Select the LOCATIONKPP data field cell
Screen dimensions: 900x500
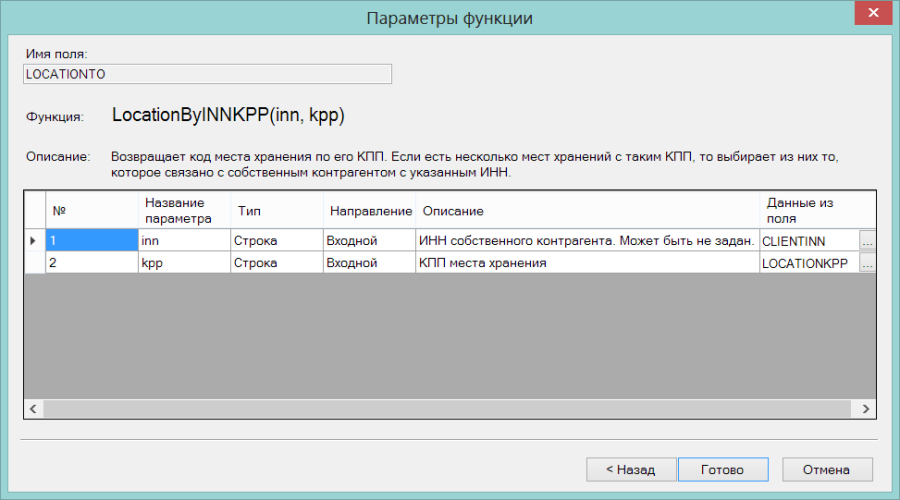point(809,263)
